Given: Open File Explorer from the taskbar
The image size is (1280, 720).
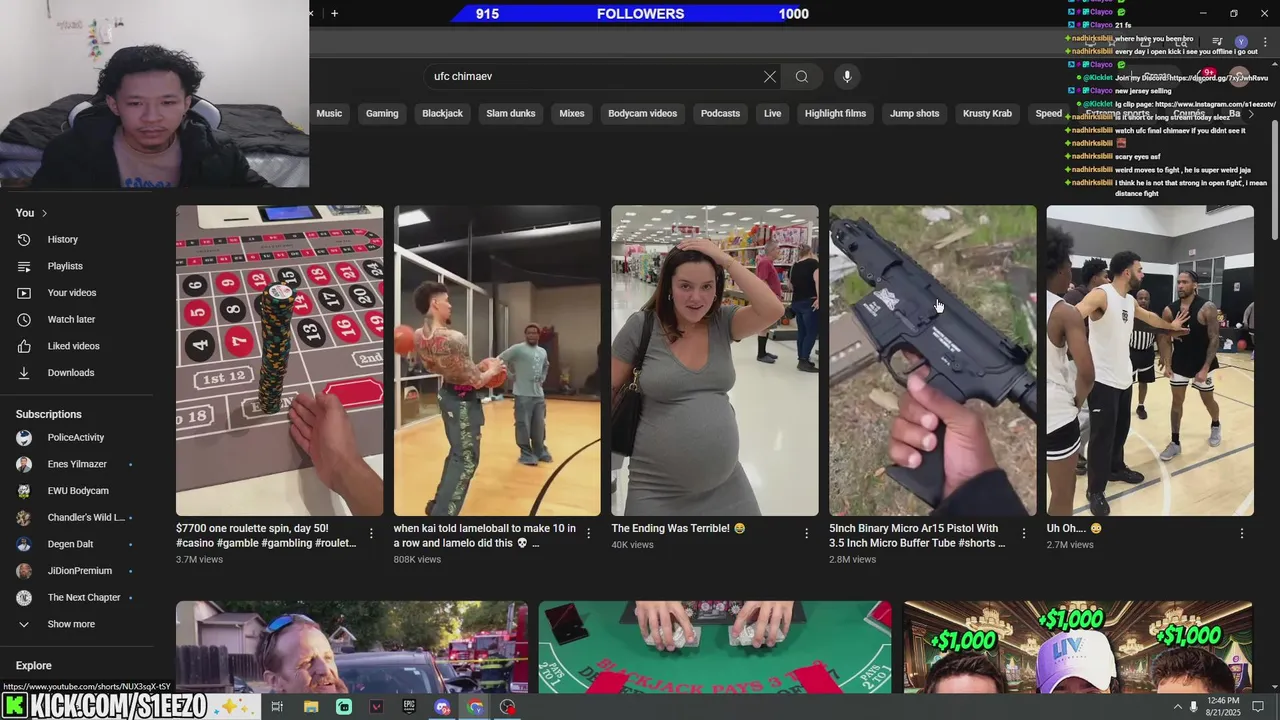Looking at the screenshot, I should (311, 707).
